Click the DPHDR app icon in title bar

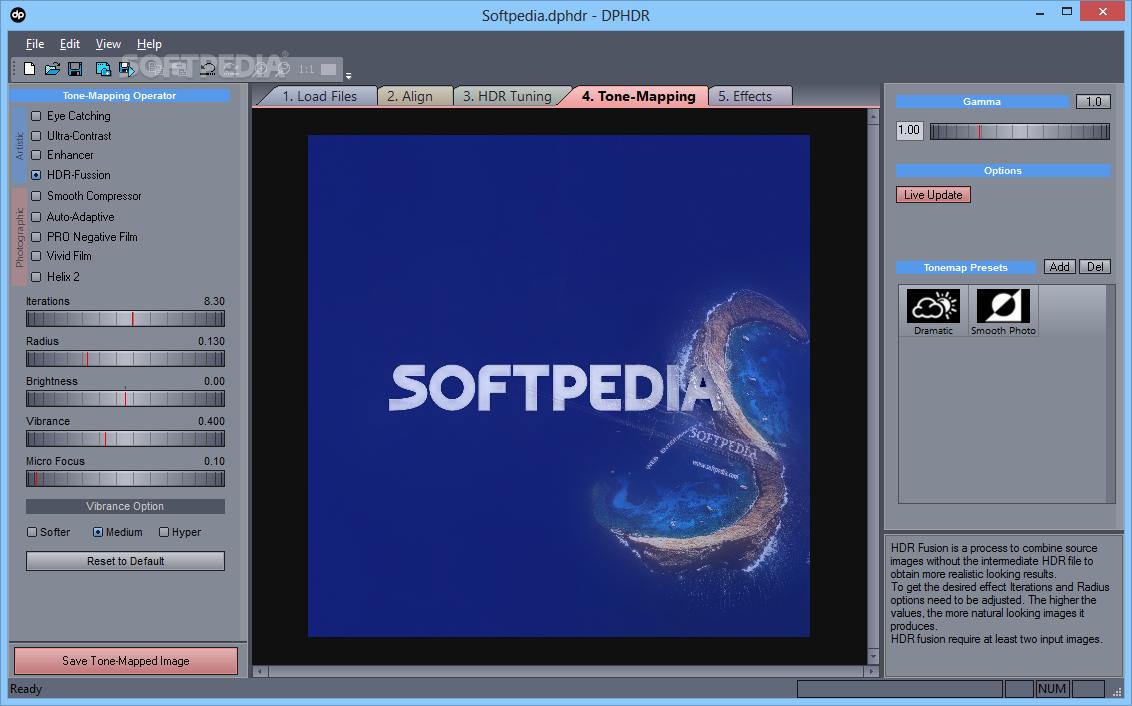click(17, 14)
